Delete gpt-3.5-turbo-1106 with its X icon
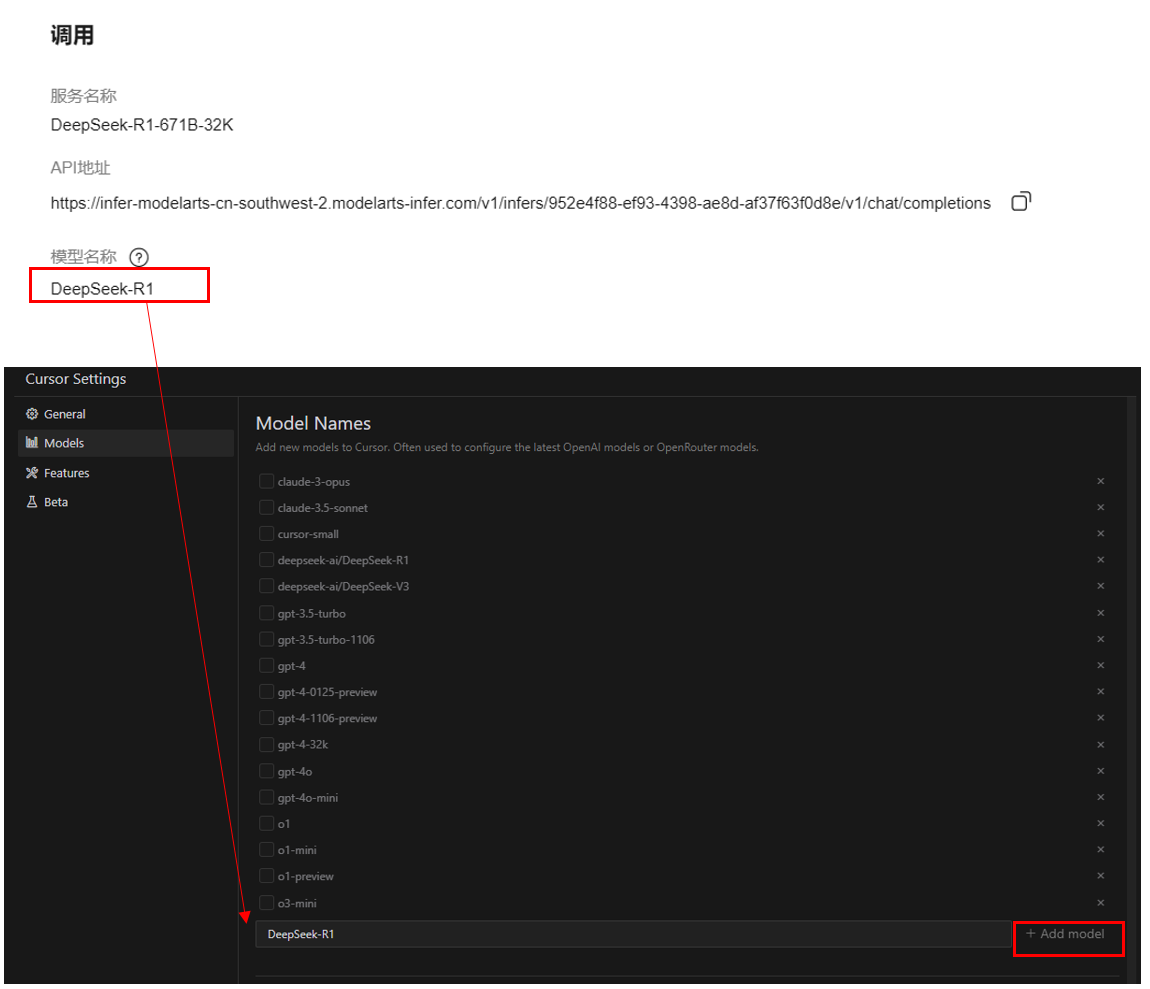1150x989 pixels. (1100, 639)
